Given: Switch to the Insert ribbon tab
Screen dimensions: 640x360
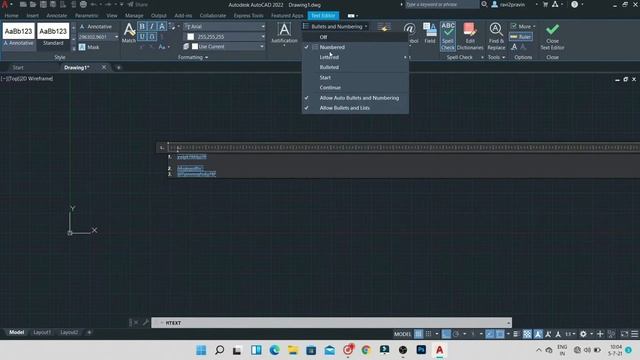Looking at the screenshot, I should (x=33, y=16).
